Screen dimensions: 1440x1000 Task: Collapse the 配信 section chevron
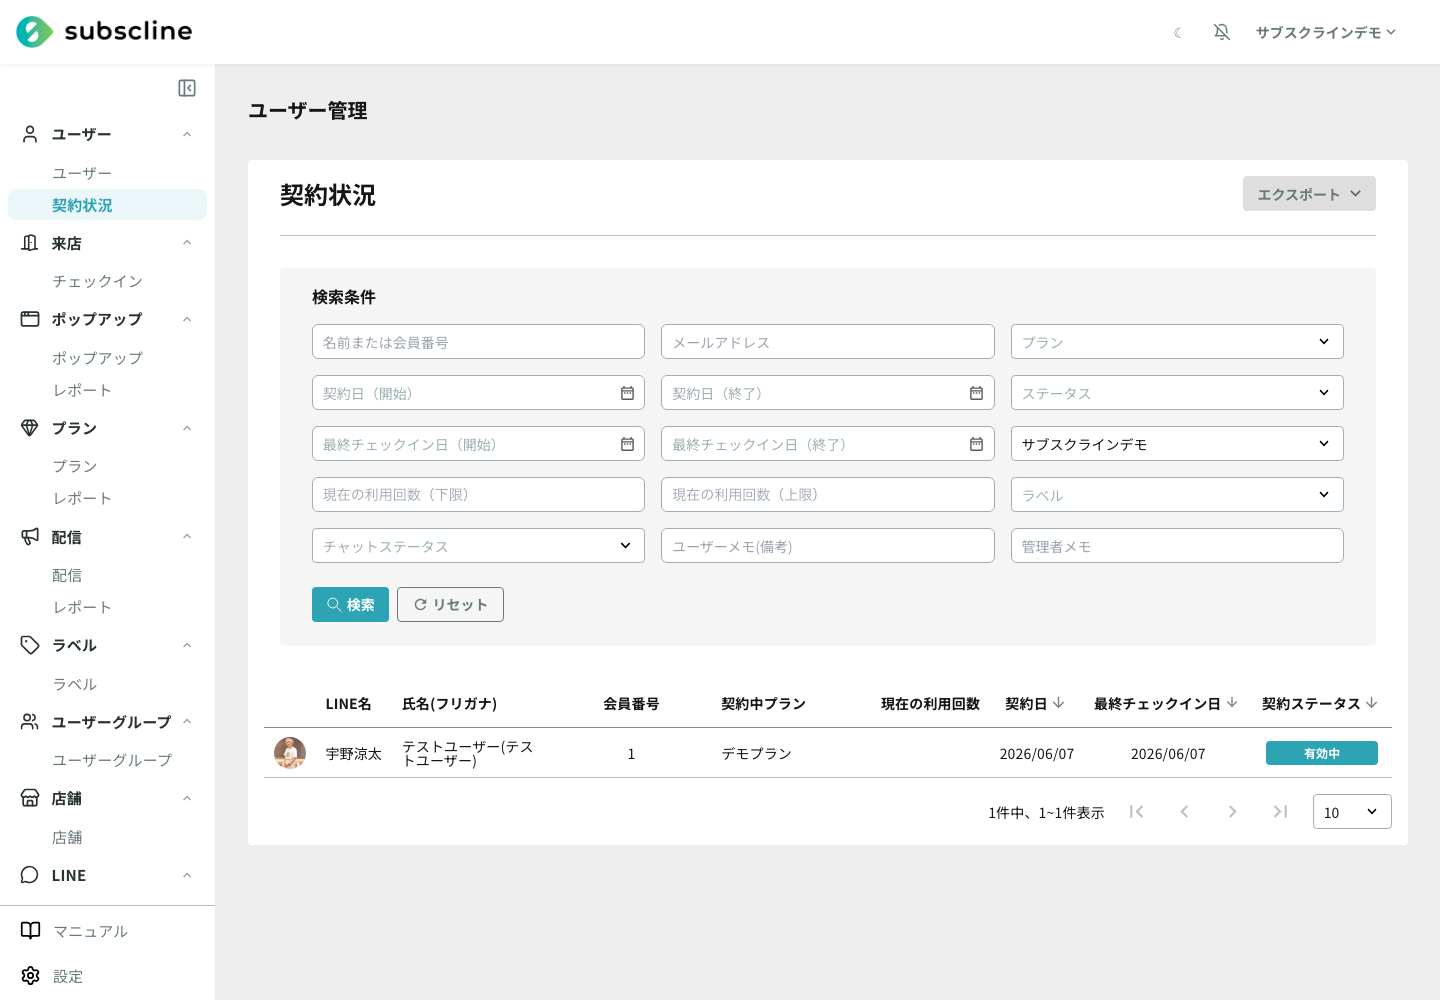coord(187,537)
